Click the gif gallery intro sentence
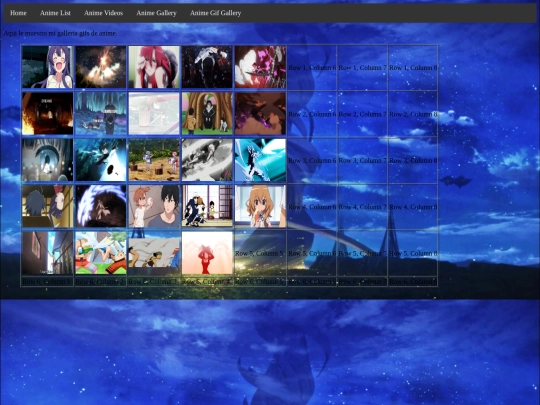Screen dimensions: 540x405 pos(60,33)
